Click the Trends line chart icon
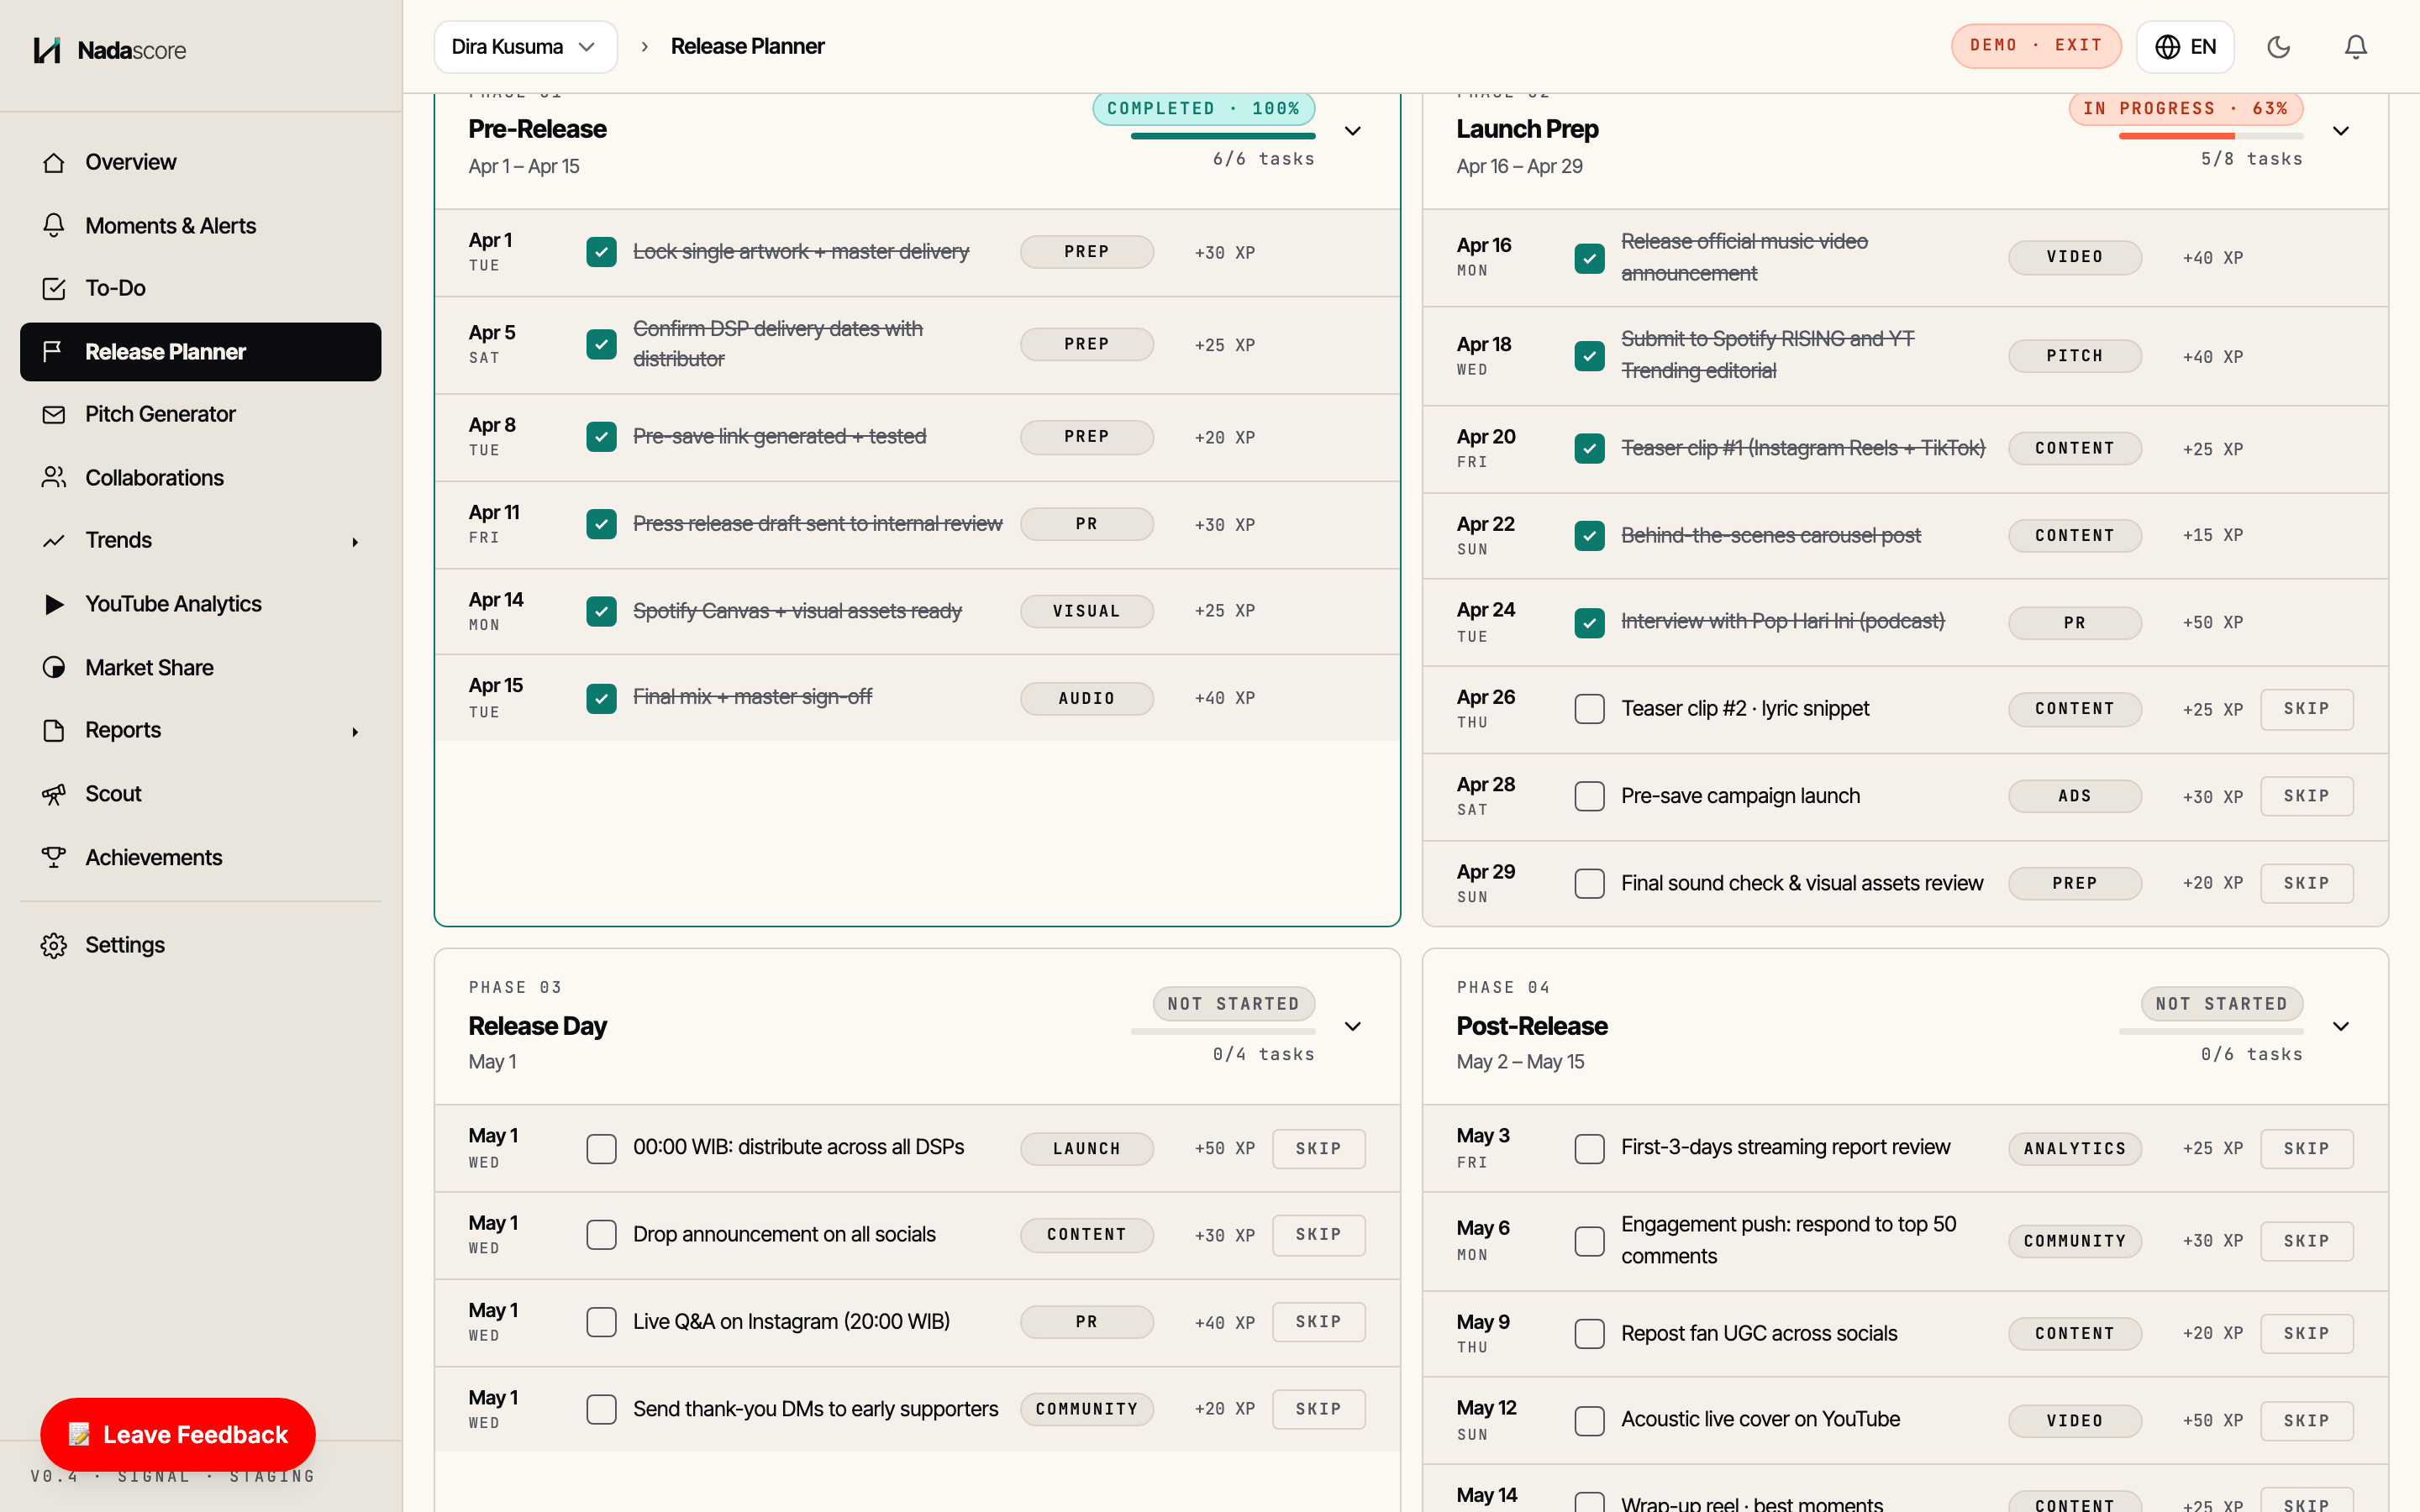The image size is (2420, 1512). tap(54, 540)
